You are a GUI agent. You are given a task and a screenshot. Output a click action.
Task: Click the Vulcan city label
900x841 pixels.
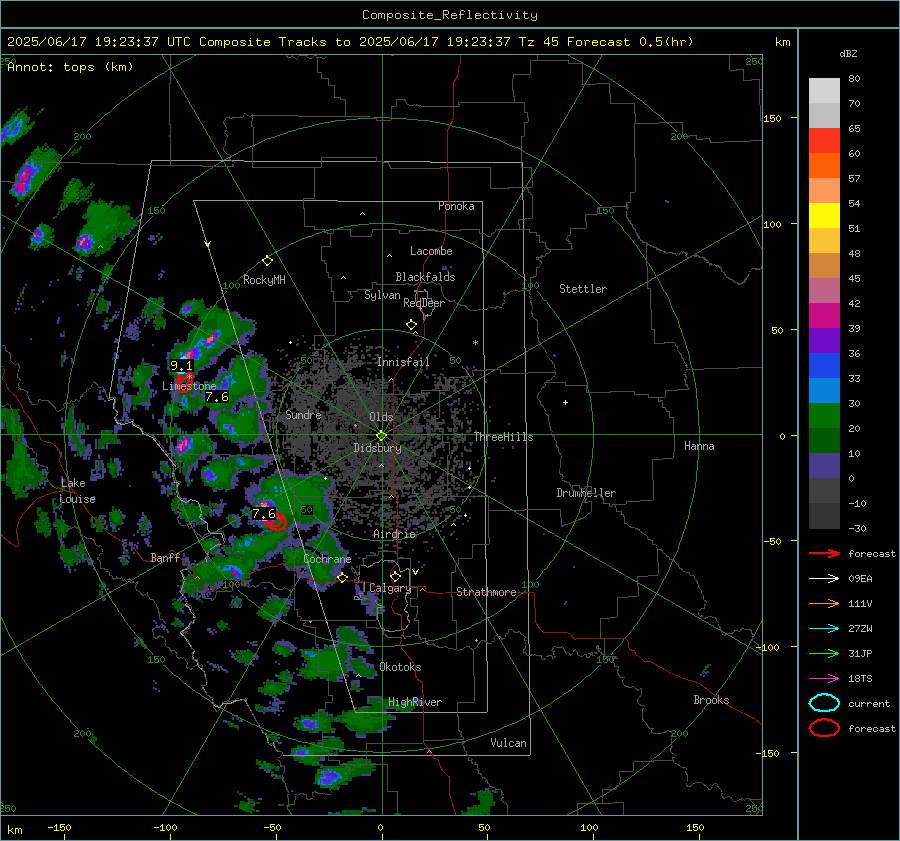pyautogui.click(x=509, y=743)
